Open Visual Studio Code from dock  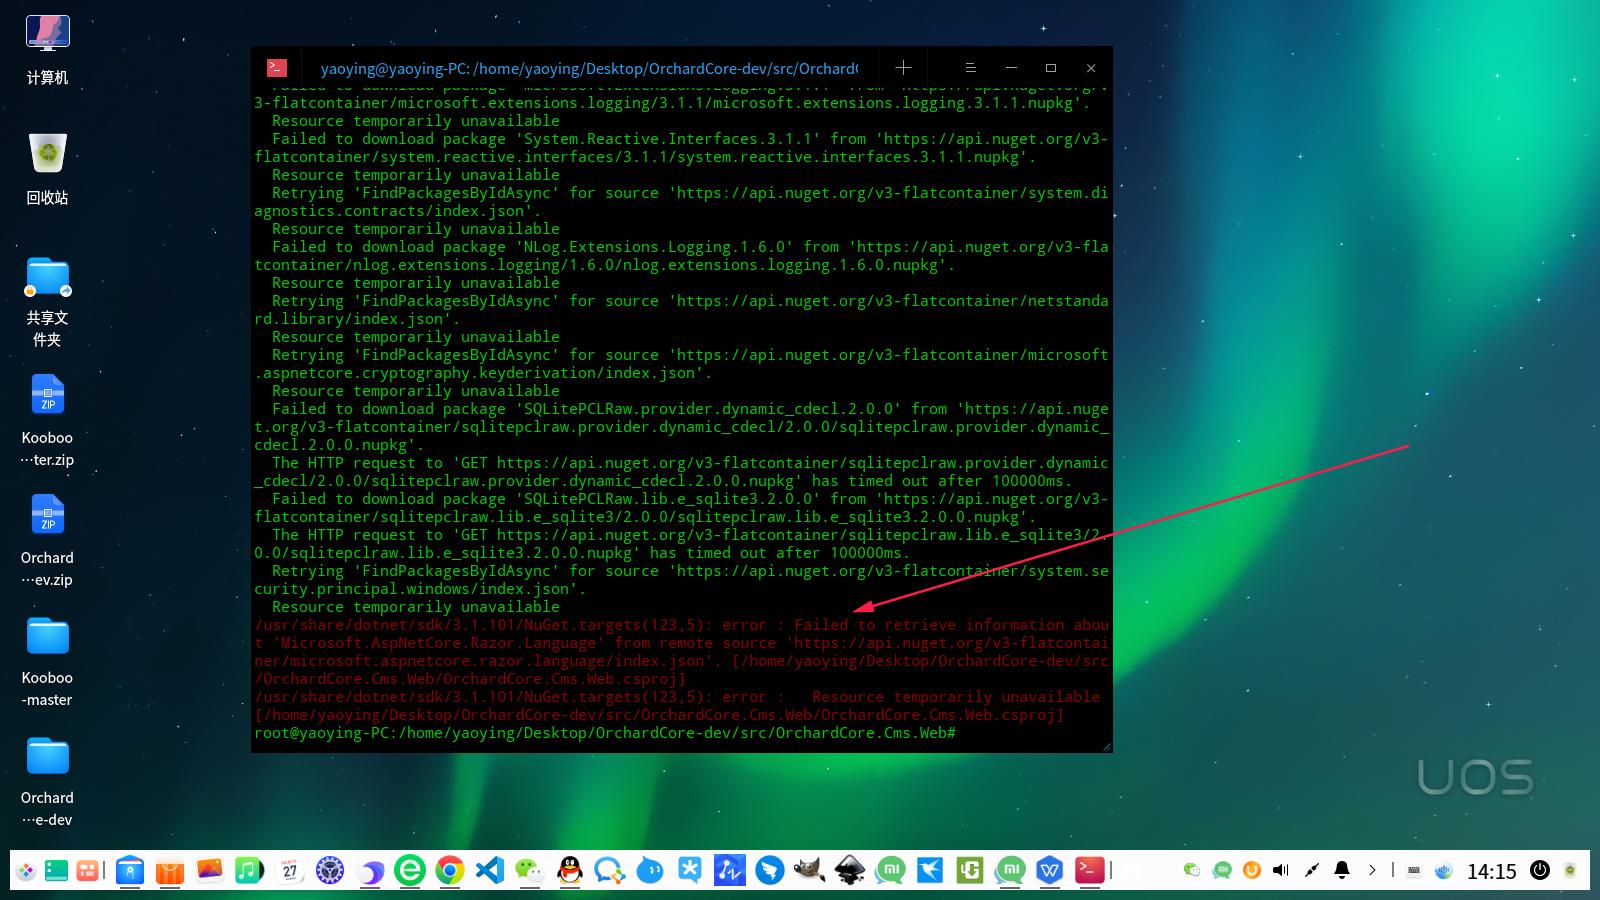click(x=490, y=871)
